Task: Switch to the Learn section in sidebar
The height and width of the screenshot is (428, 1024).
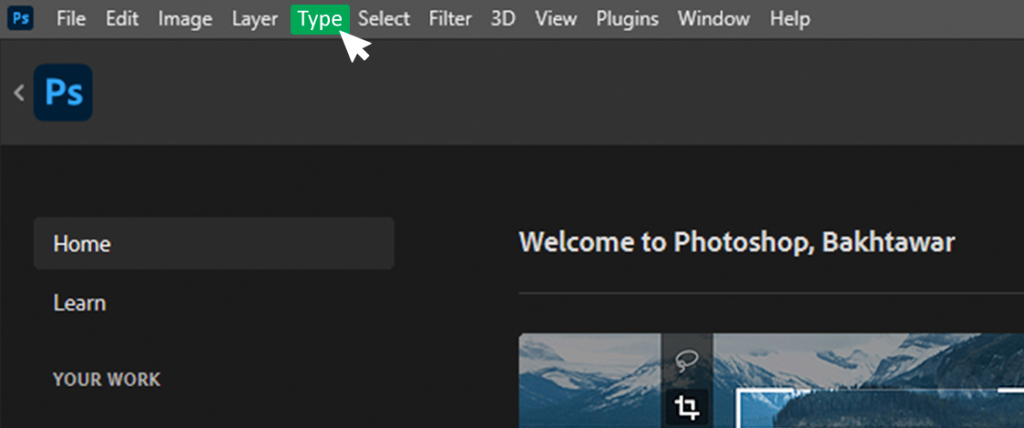Action: point(80,302)
